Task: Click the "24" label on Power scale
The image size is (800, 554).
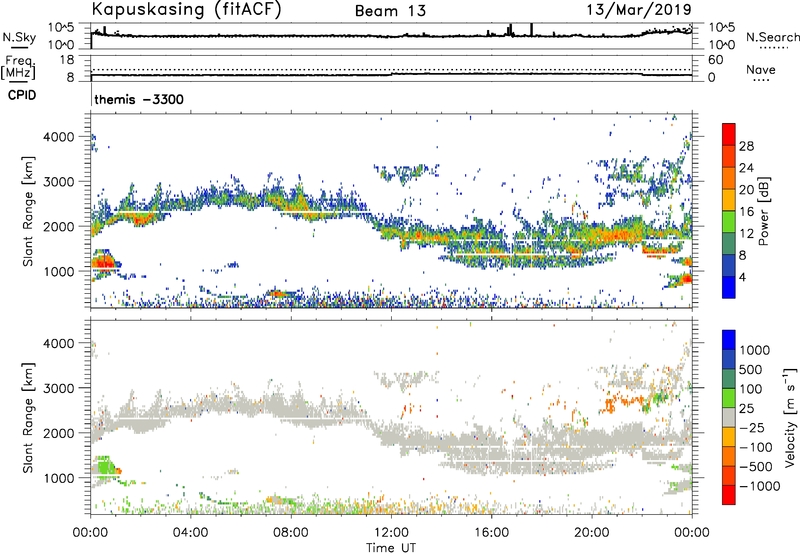Action: 746,168
